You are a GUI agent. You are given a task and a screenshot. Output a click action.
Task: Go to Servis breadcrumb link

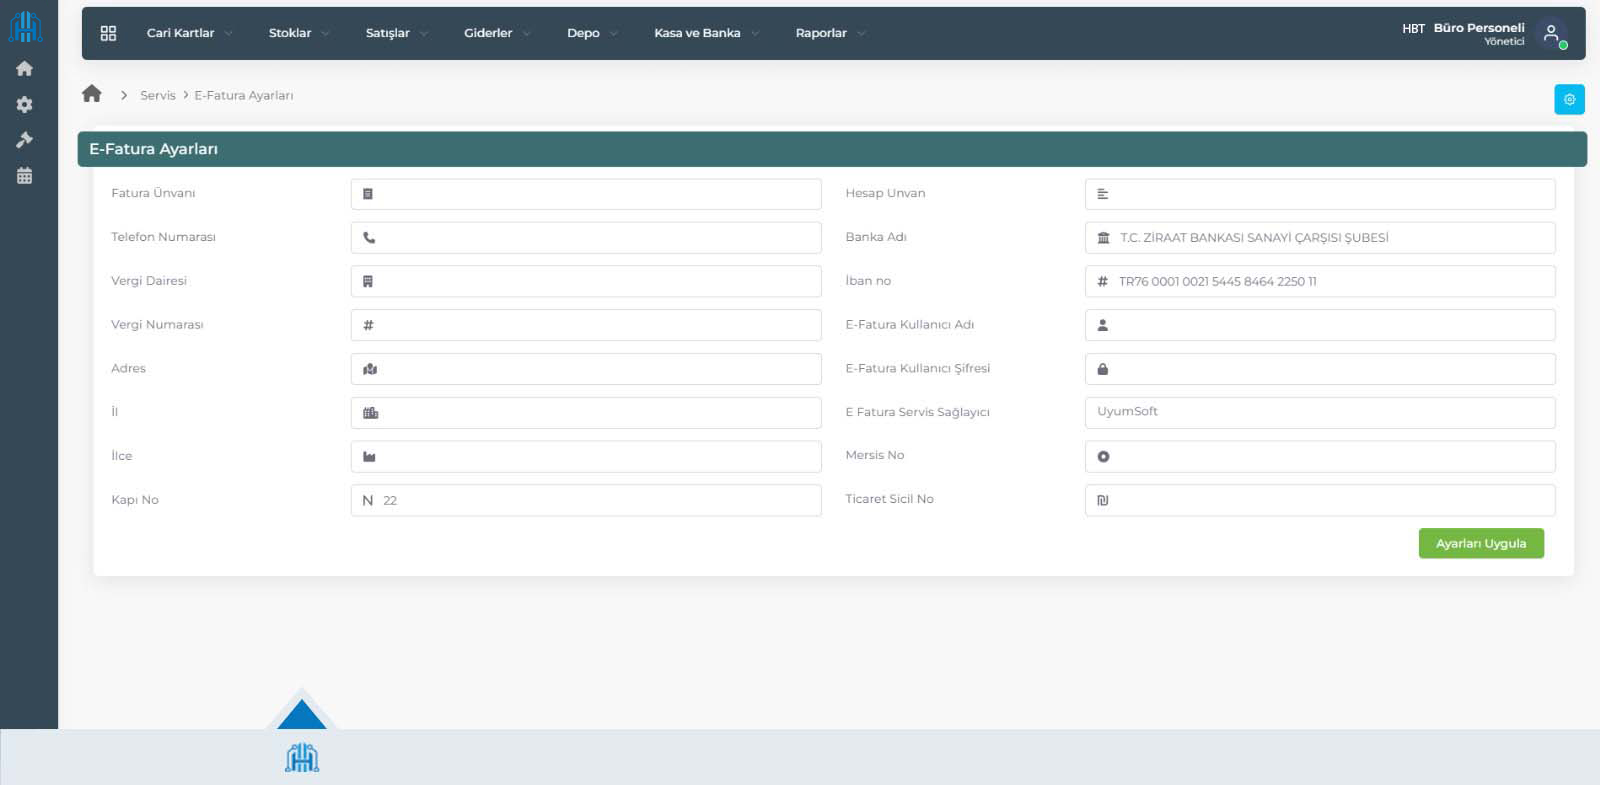coord(157,95)
